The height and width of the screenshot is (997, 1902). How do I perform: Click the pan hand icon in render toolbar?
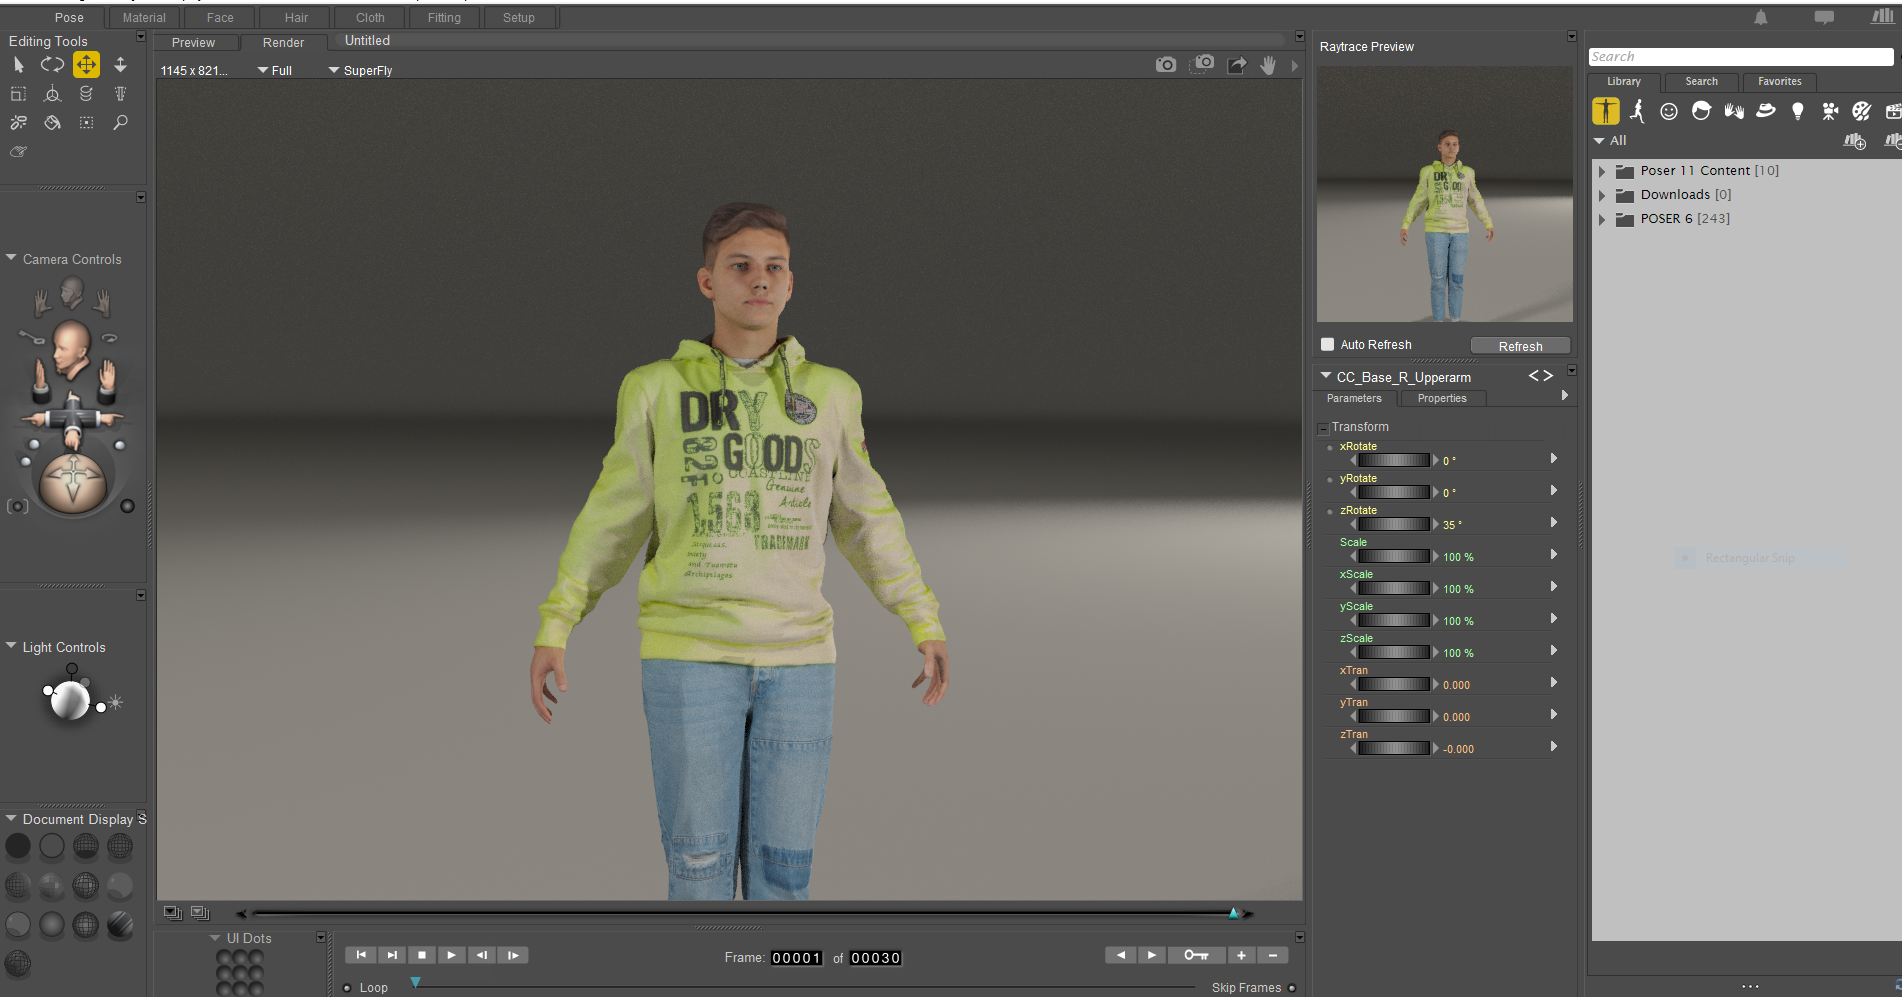(1268, 65)
